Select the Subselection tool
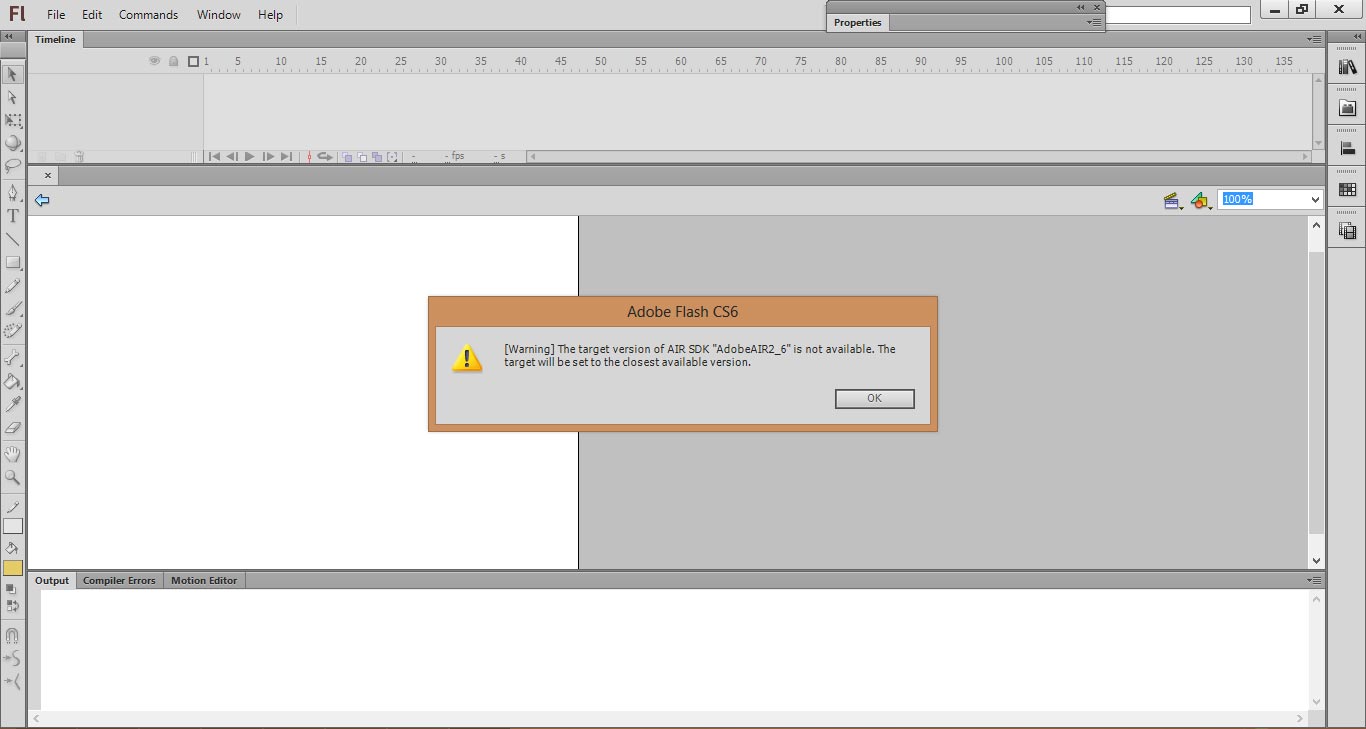 pos(13,98)
